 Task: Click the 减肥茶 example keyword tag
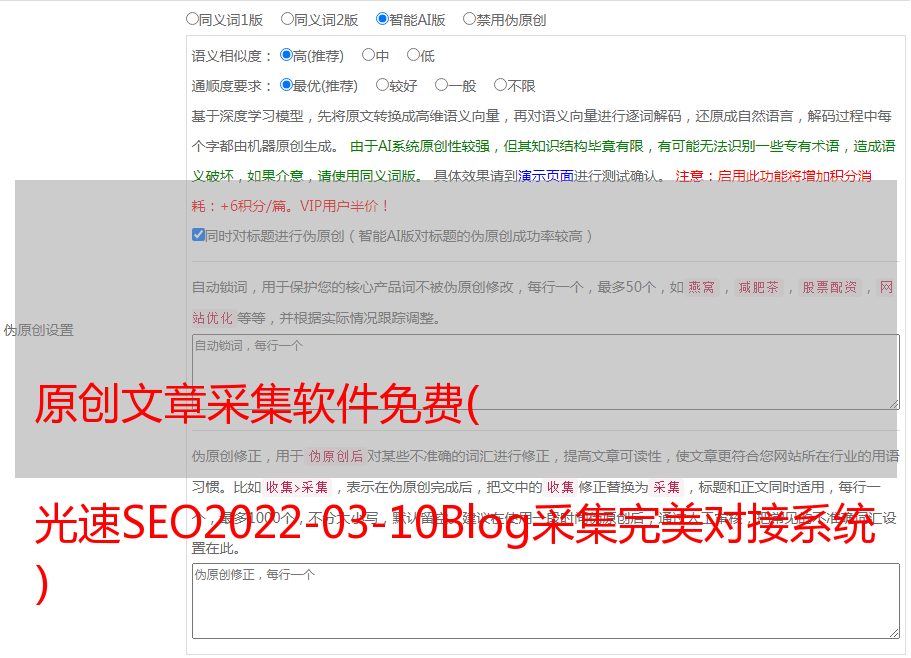click(x=758, y=287)
